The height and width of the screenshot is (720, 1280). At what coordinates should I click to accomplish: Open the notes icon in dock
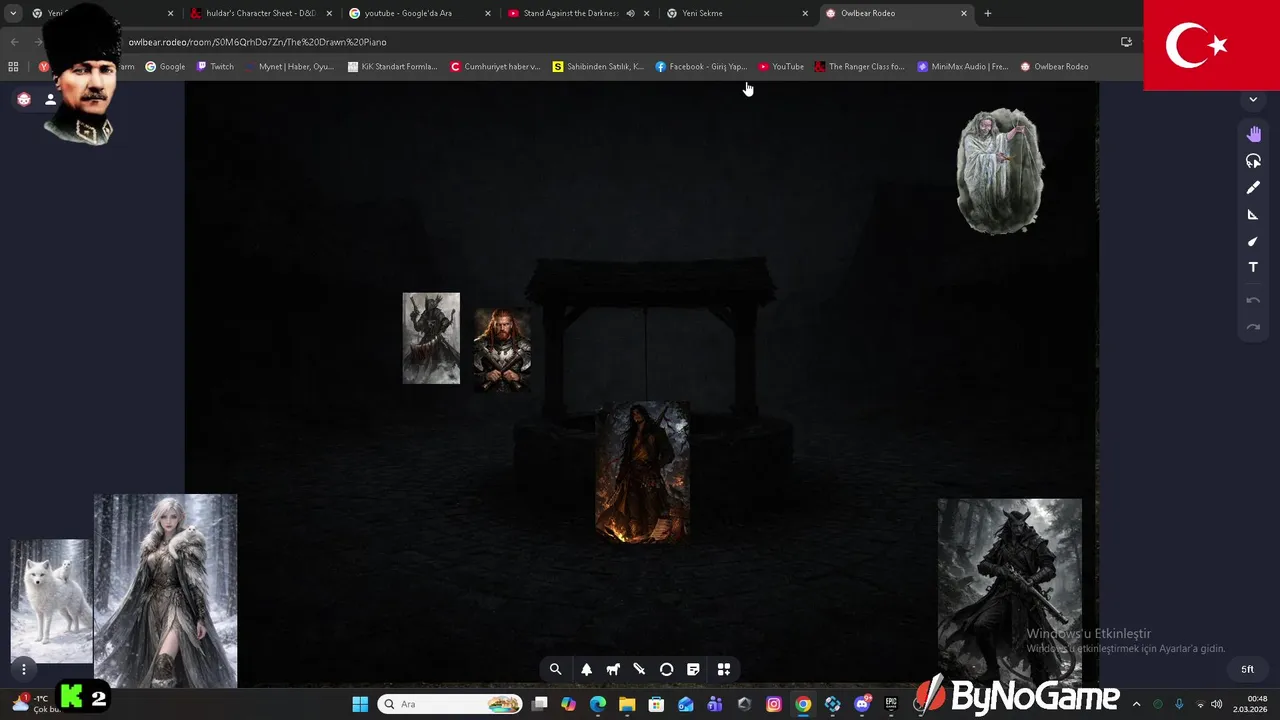tap(693, 669)
